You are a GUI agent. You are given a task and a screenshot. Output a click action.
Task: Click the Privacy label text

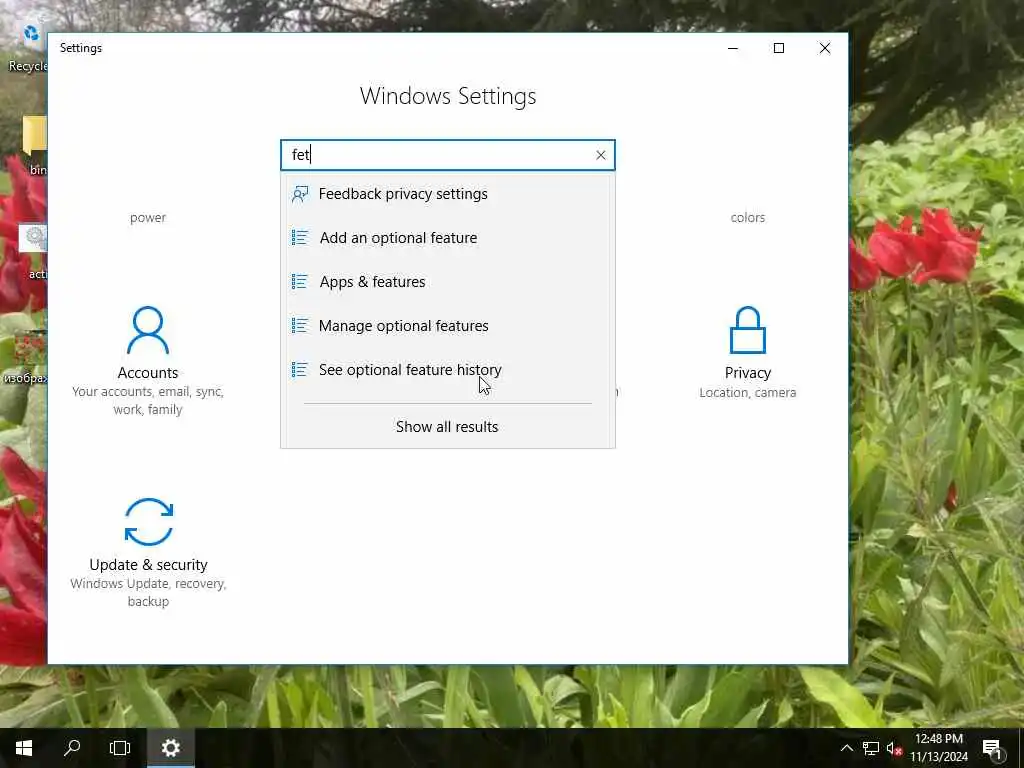(x=748, y=373)
